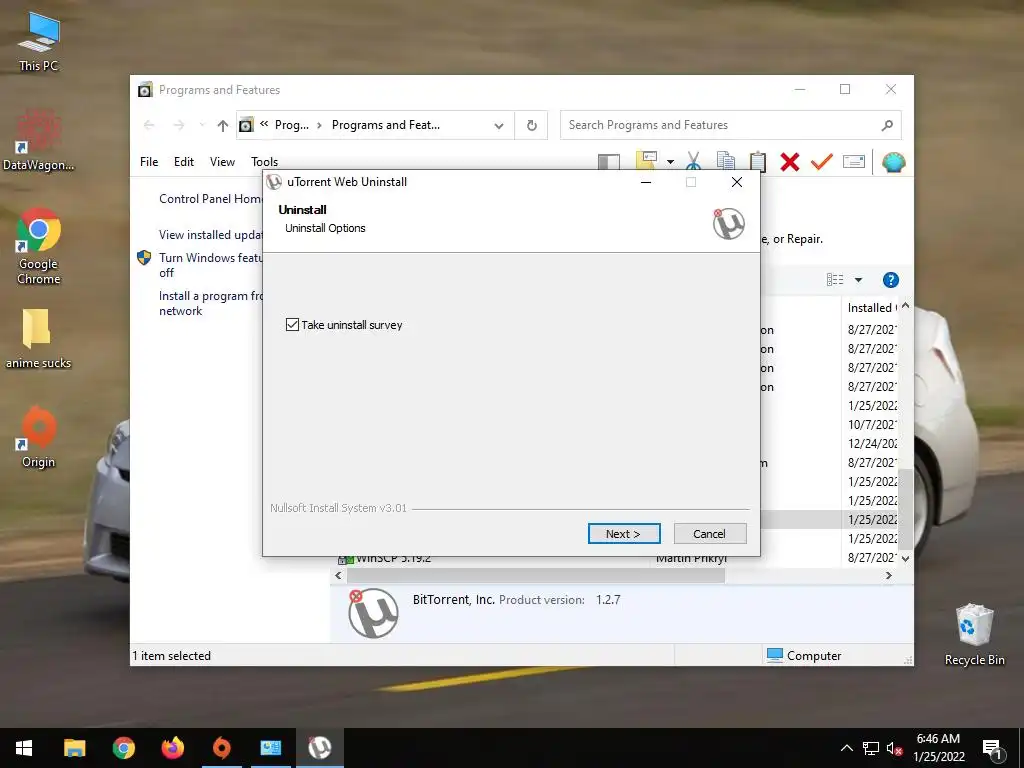Click Control Panel taskbar icon
The image size is (1024, 768).
coord(270,748)
